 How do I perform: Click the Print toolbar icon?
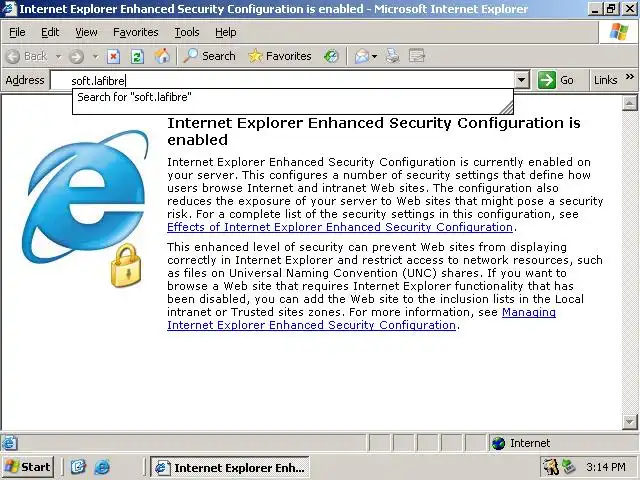tap(392, 56)
